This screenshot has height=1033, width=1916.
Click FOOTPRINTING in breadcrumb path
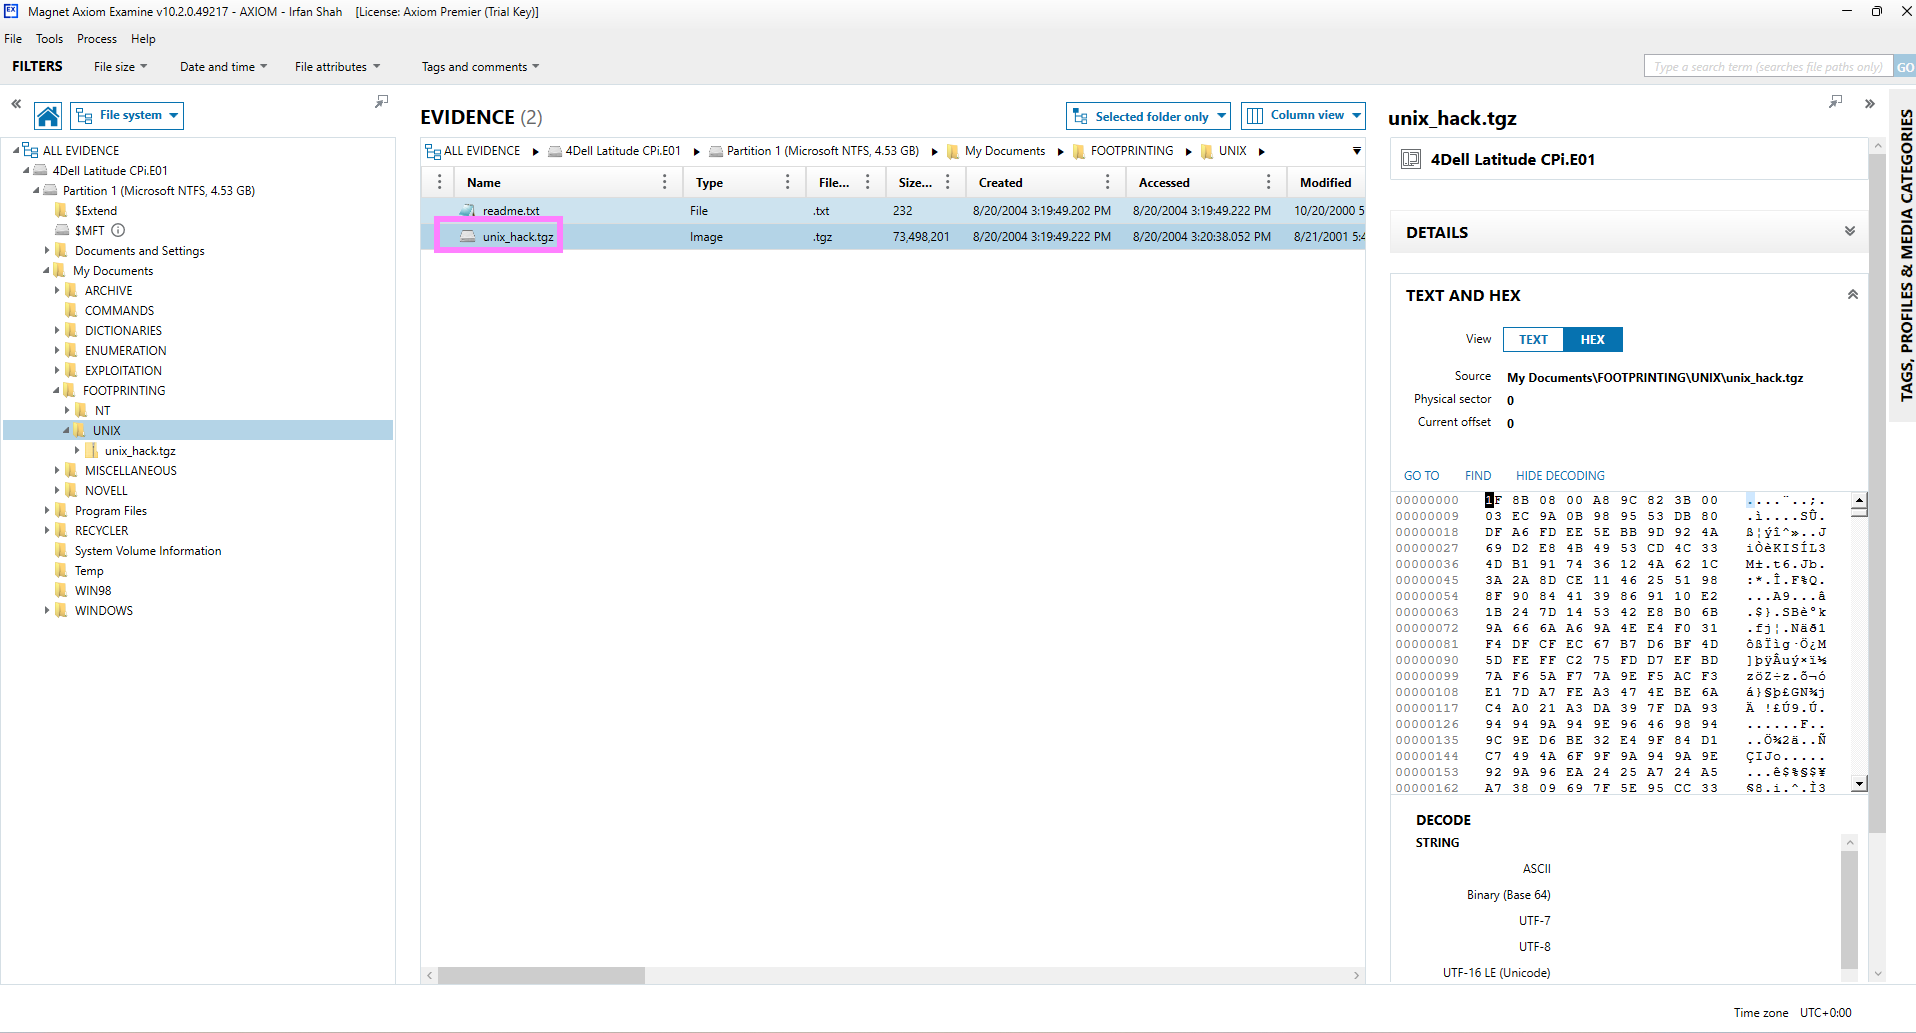tap(1131, 151)
